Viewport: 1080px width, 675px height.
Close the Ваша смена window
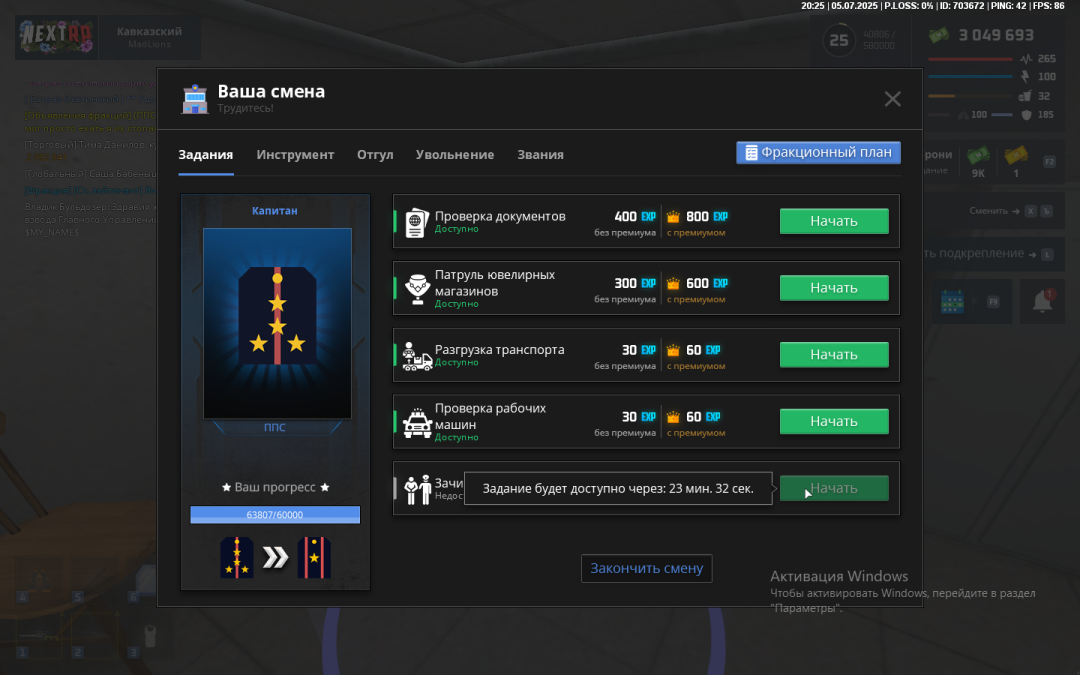pos(893,99)
